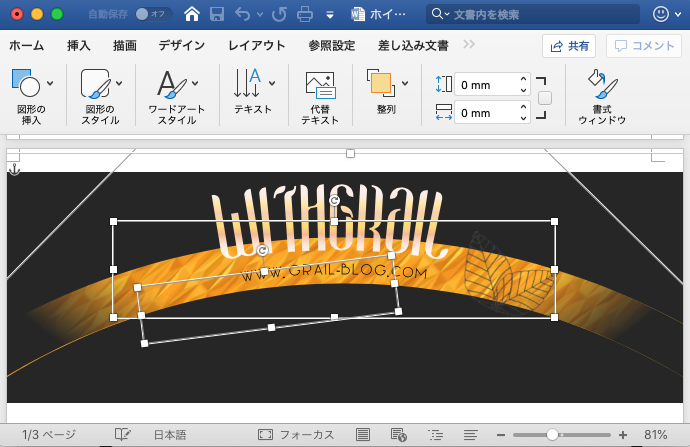Click the テキスト direction icon
690x447 pixels.
pyautogui.click(x=247, y=83)
